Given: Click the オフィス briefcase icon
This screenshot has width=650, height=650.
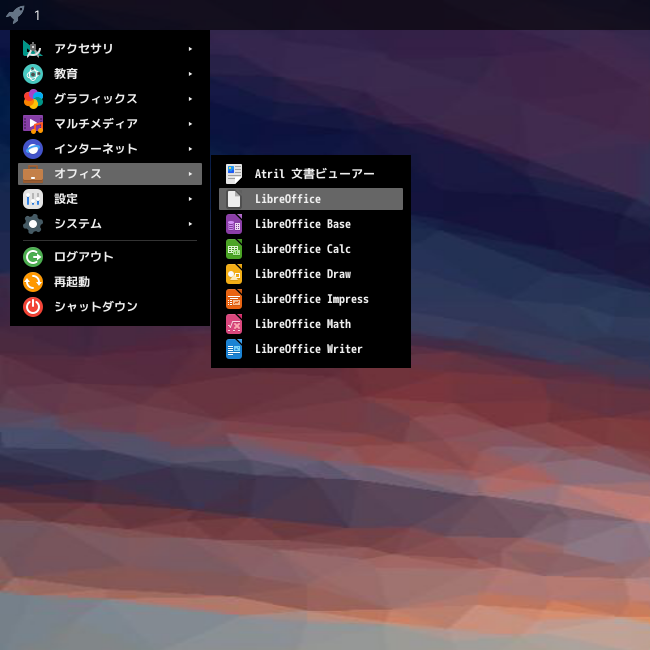Looking at the screenshot, I should coord(33,174).
